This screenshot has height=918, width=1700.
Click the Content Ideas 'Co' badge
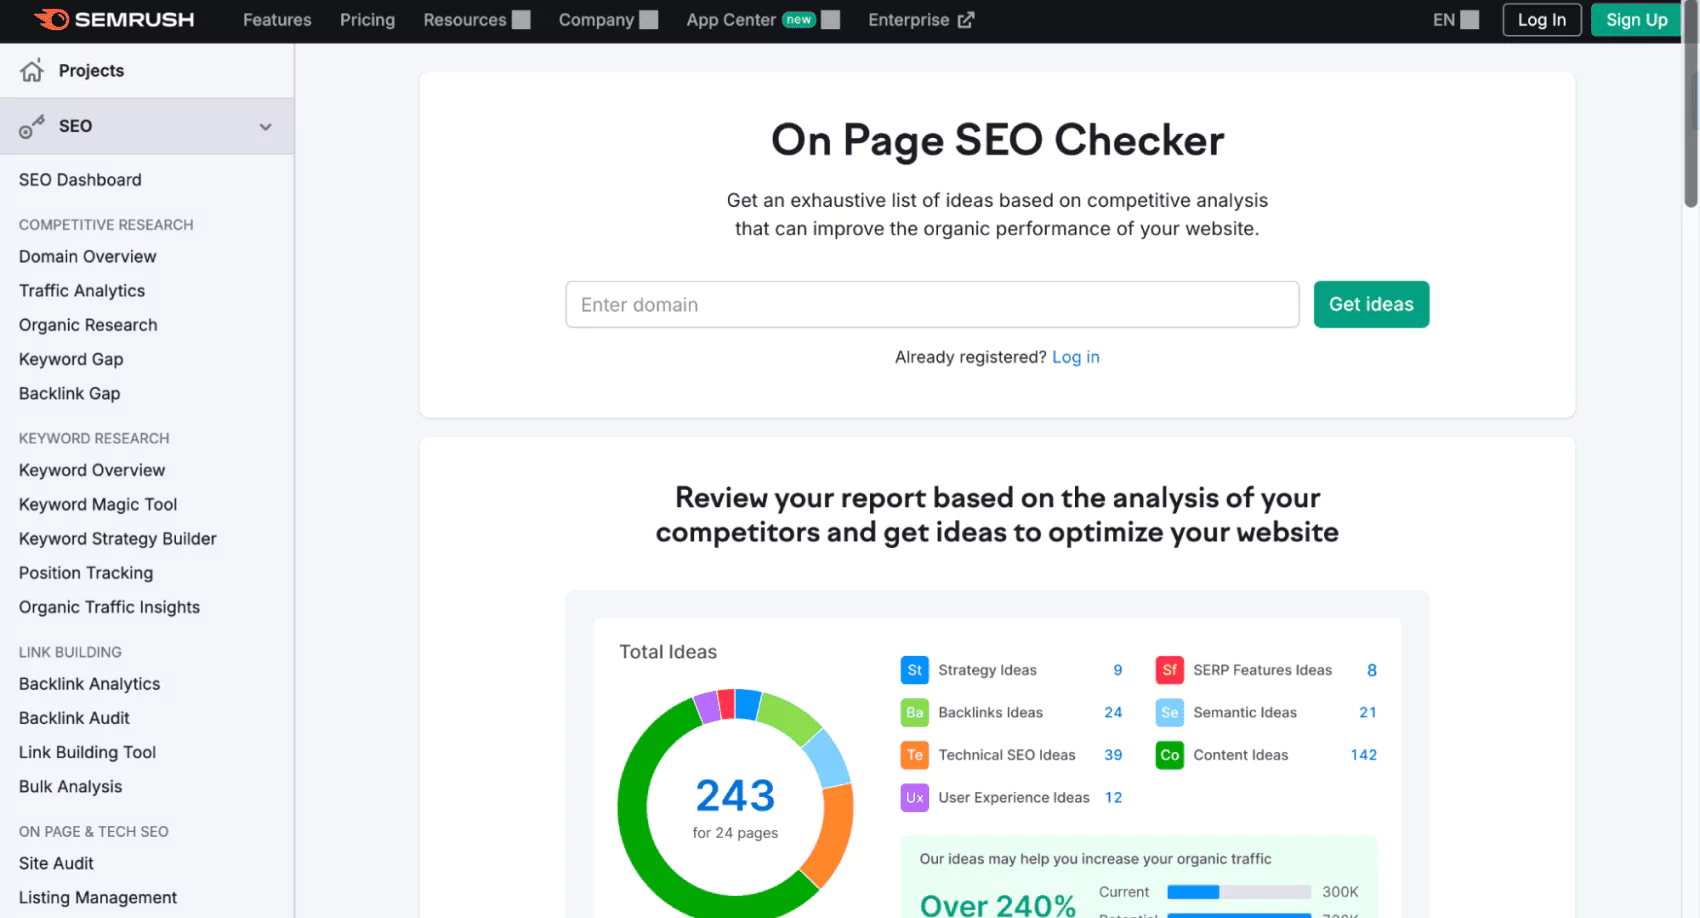1169,755
